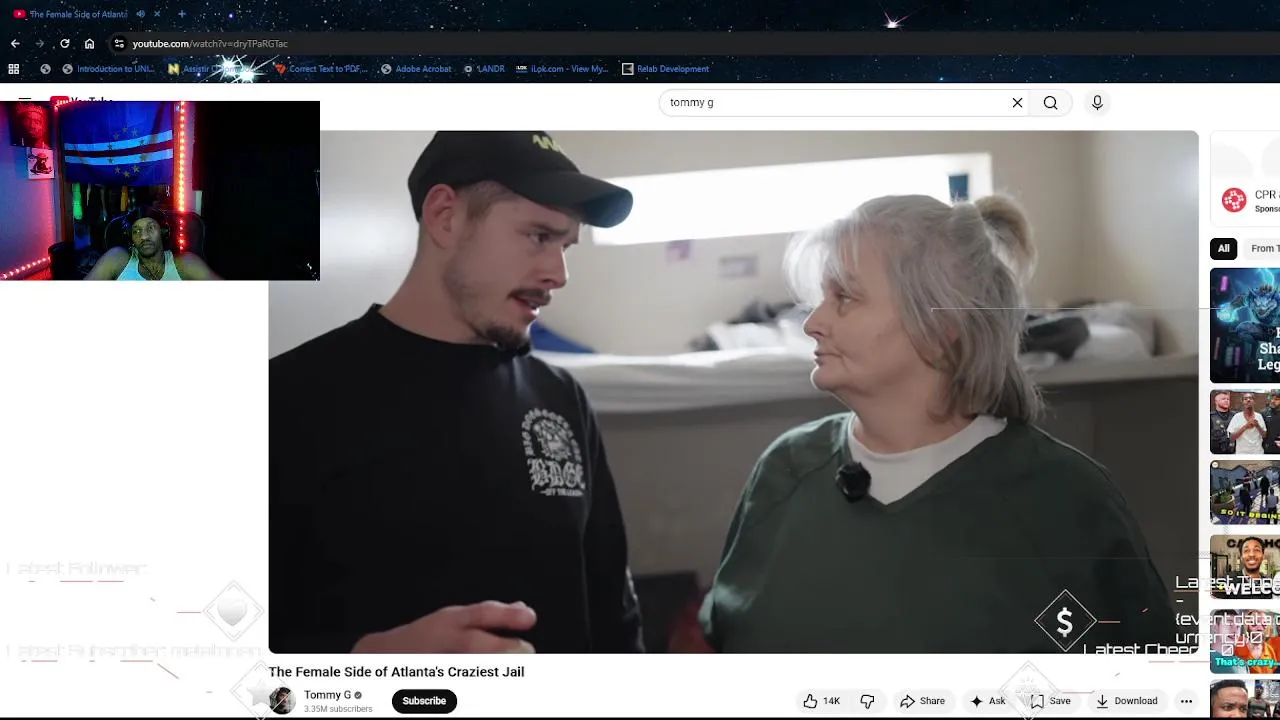
Task: Open site information icon beside URL
Action: pos(119,44)
